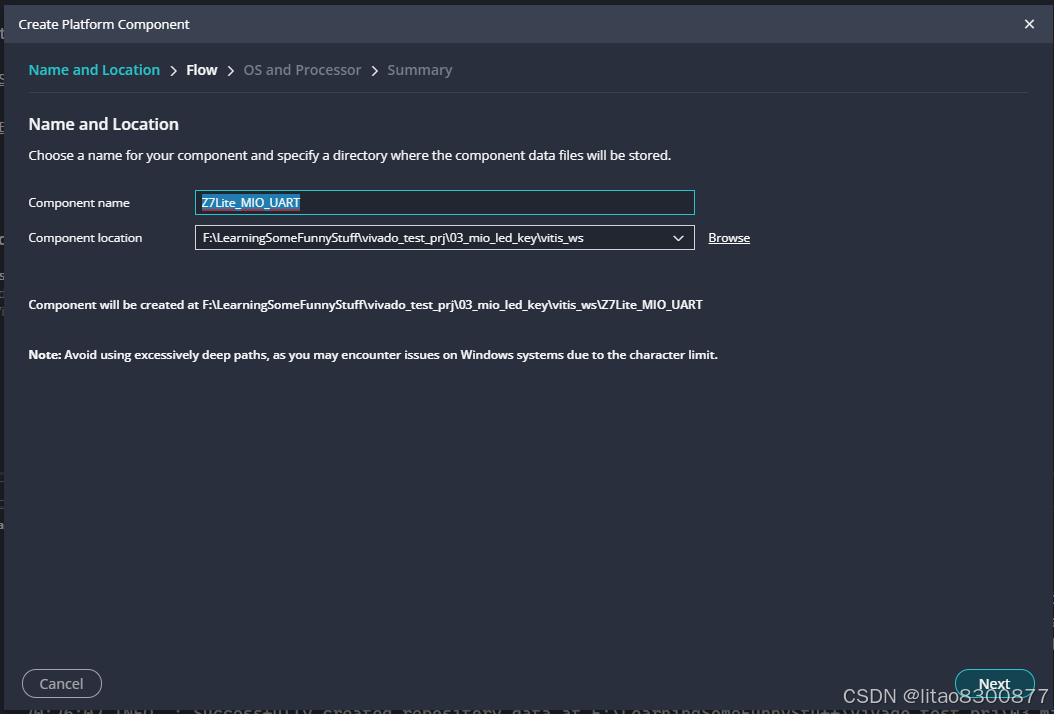Proceed with the Next button

[x=994, y=684]
